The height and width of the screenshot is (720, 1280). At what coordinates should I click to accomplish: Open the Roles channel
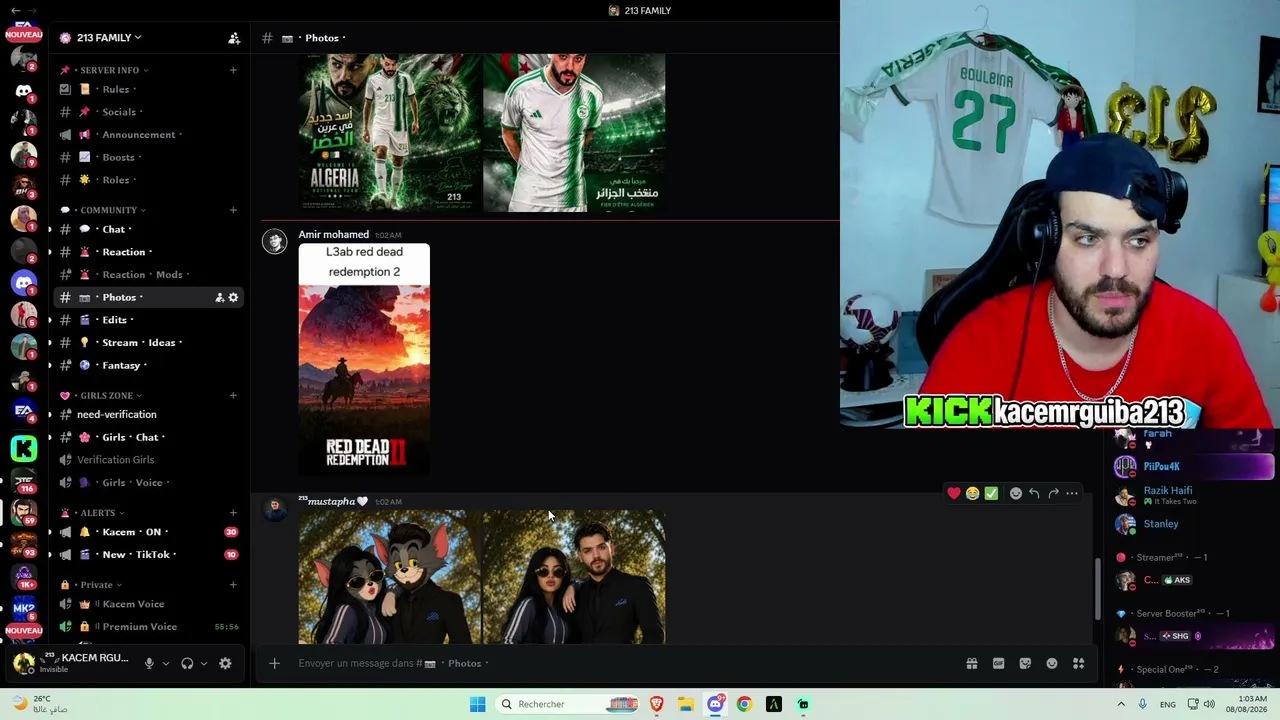(148, 180)
